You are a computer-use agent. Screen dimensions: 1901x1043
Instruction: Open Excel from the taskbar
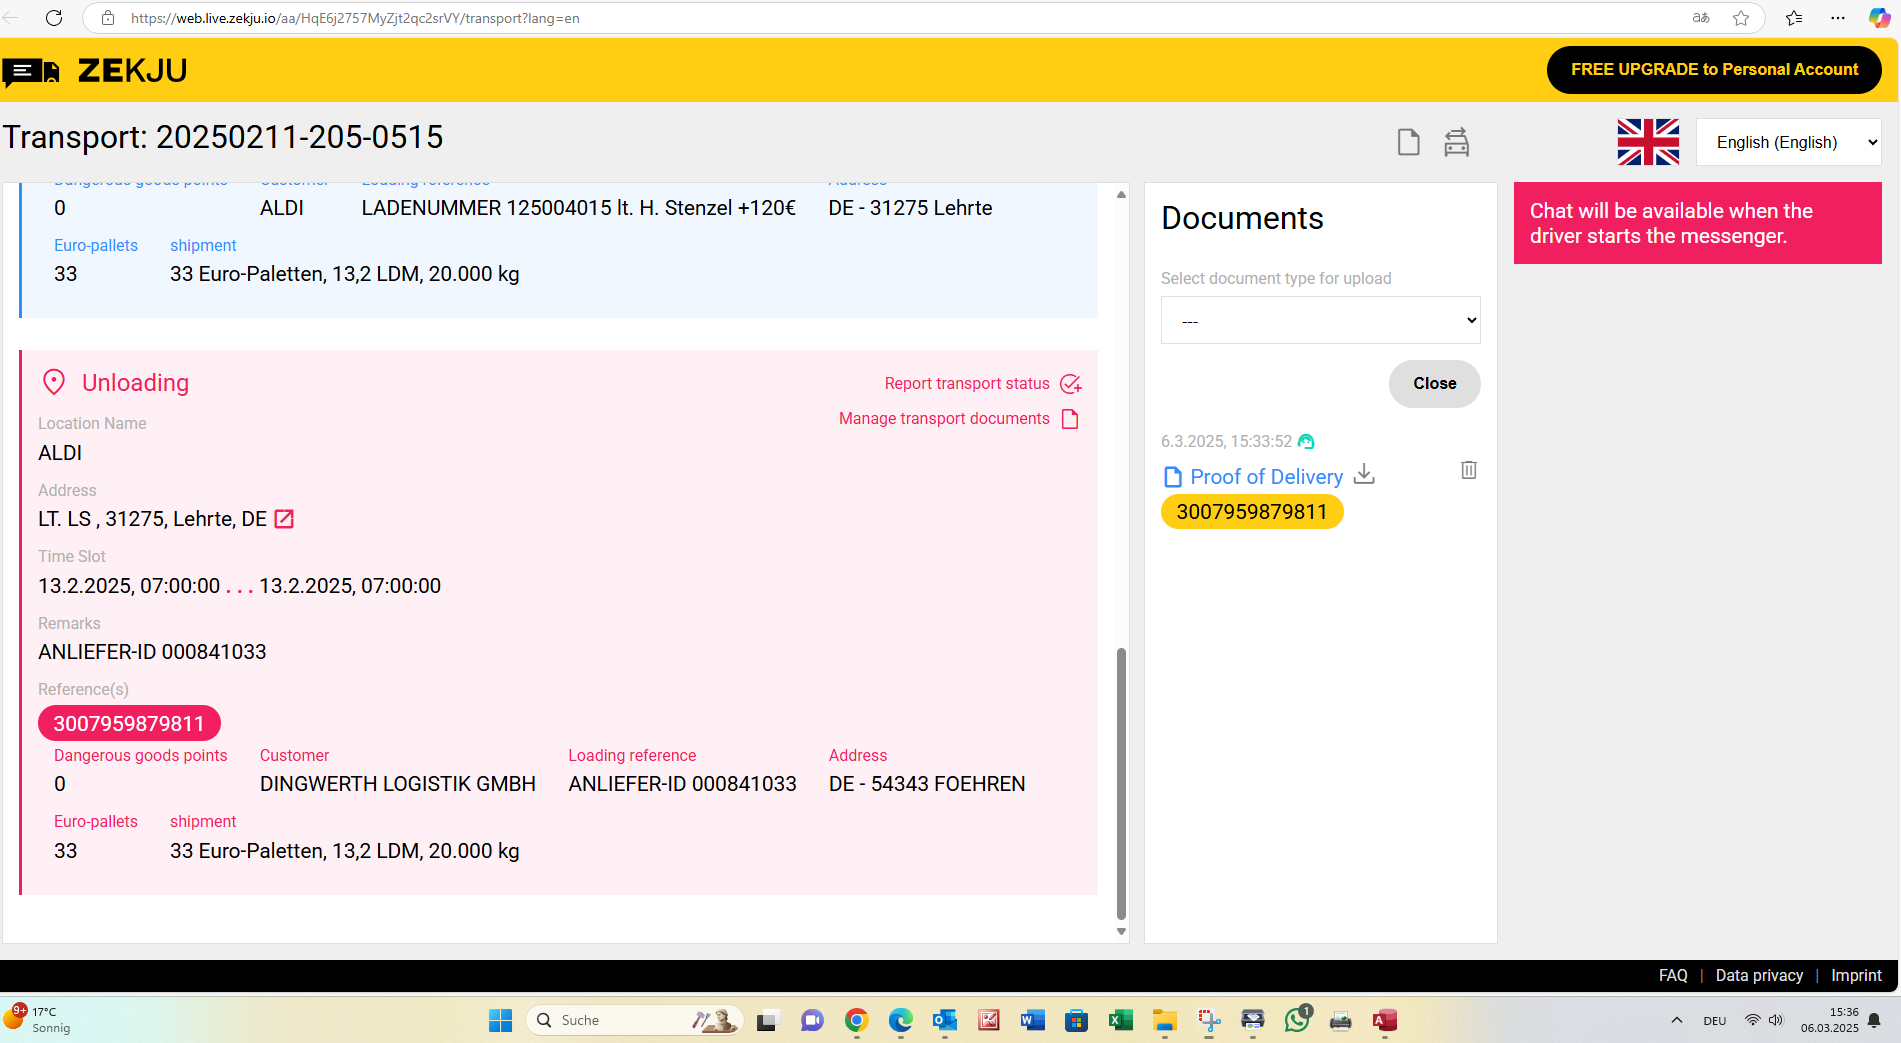1120,1020
